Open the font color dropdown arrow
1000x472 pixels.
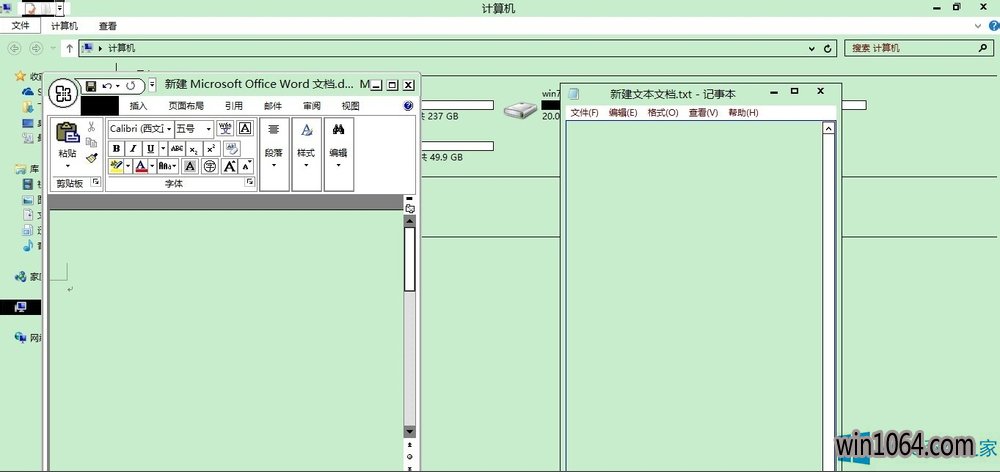(152, 166)
